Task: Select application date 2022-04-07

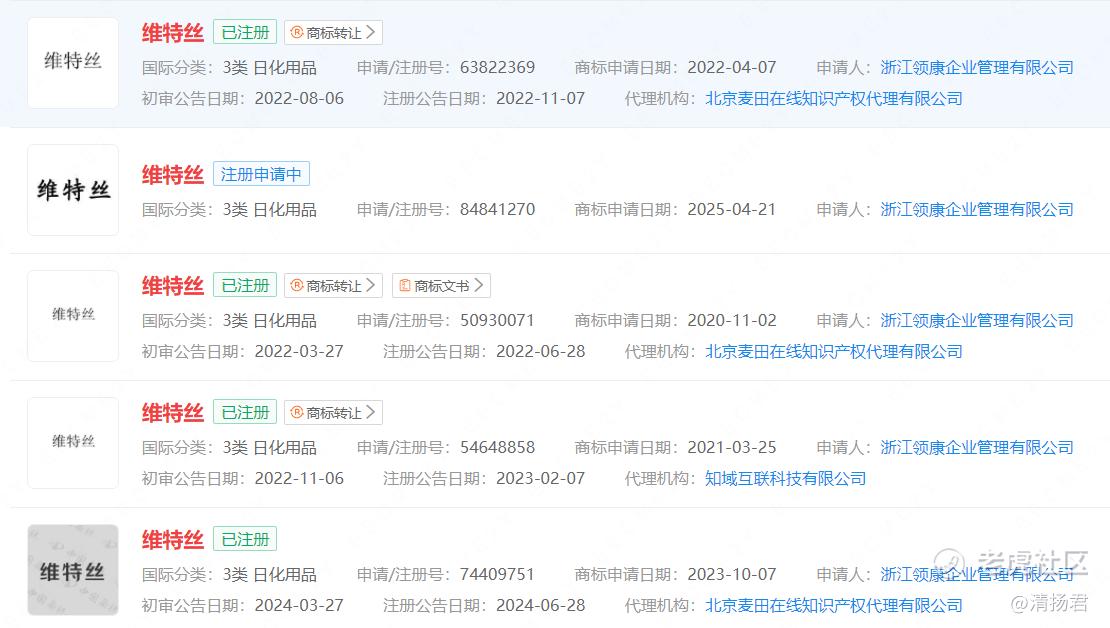Action: click(x=732, y=68)
